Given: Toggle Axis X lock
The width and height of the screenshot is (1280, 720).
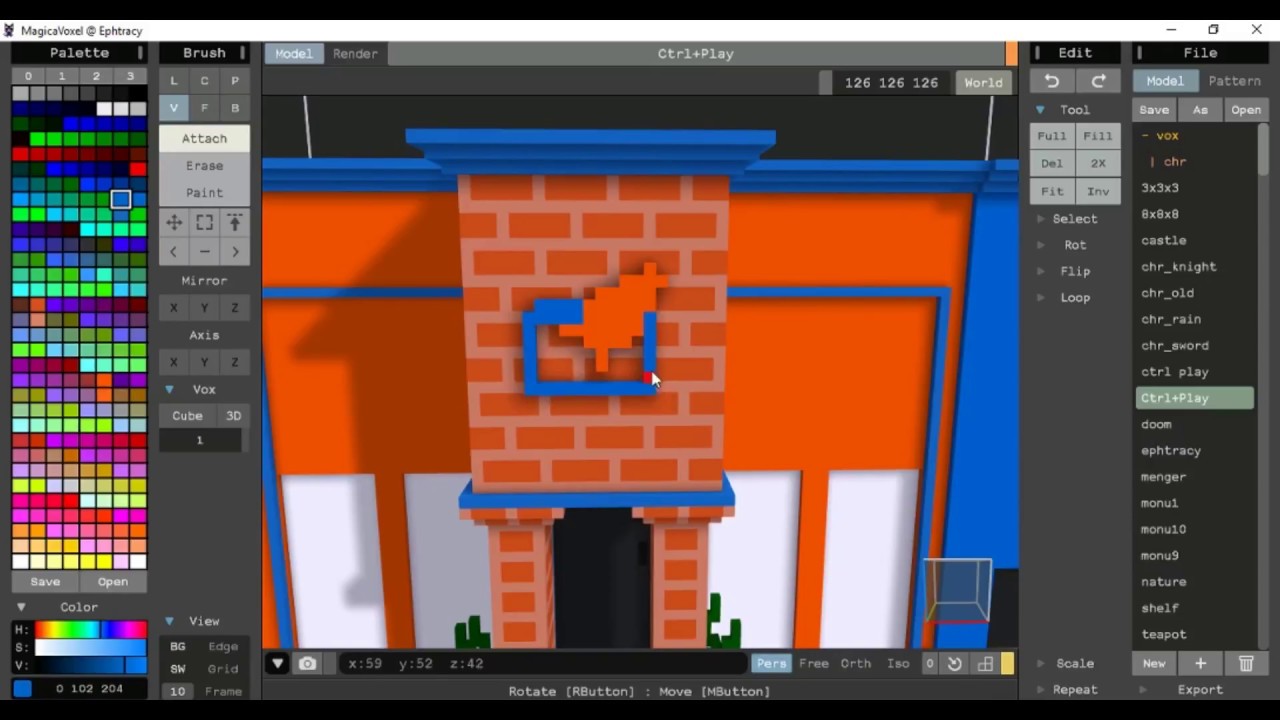Looking at the screenshot, I should 174,362.
